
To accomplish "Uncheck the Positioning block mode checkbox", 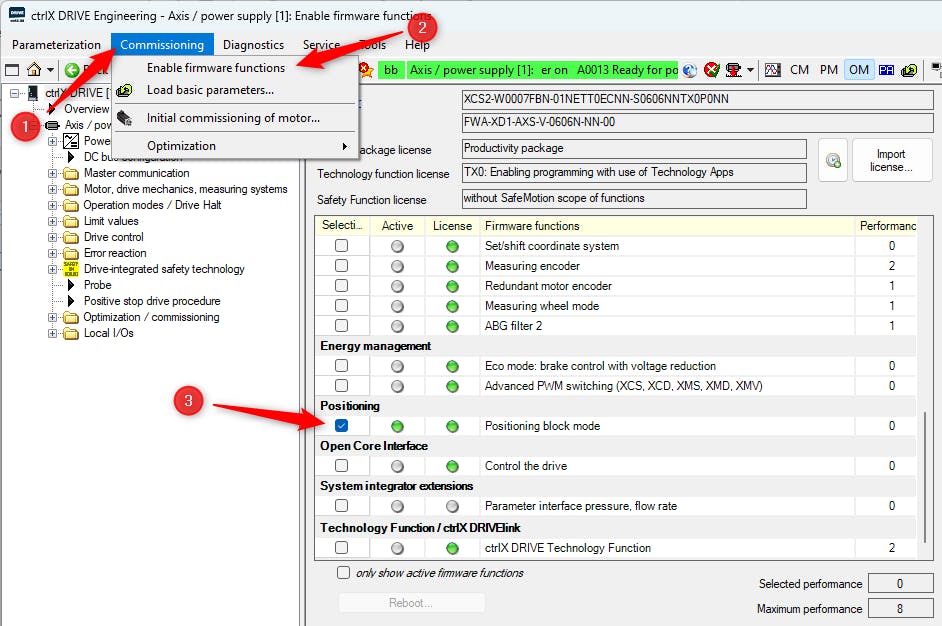I will (x=342, y=426).
